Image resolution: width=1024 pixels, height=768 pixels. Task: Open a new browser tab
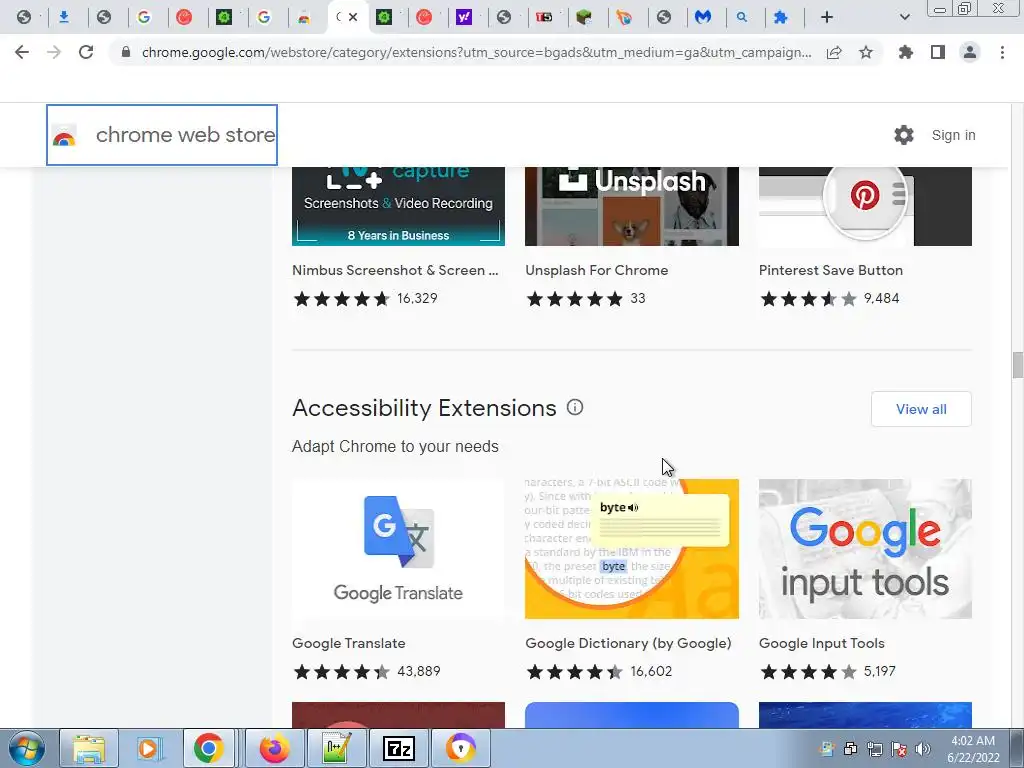coord(827,18)
